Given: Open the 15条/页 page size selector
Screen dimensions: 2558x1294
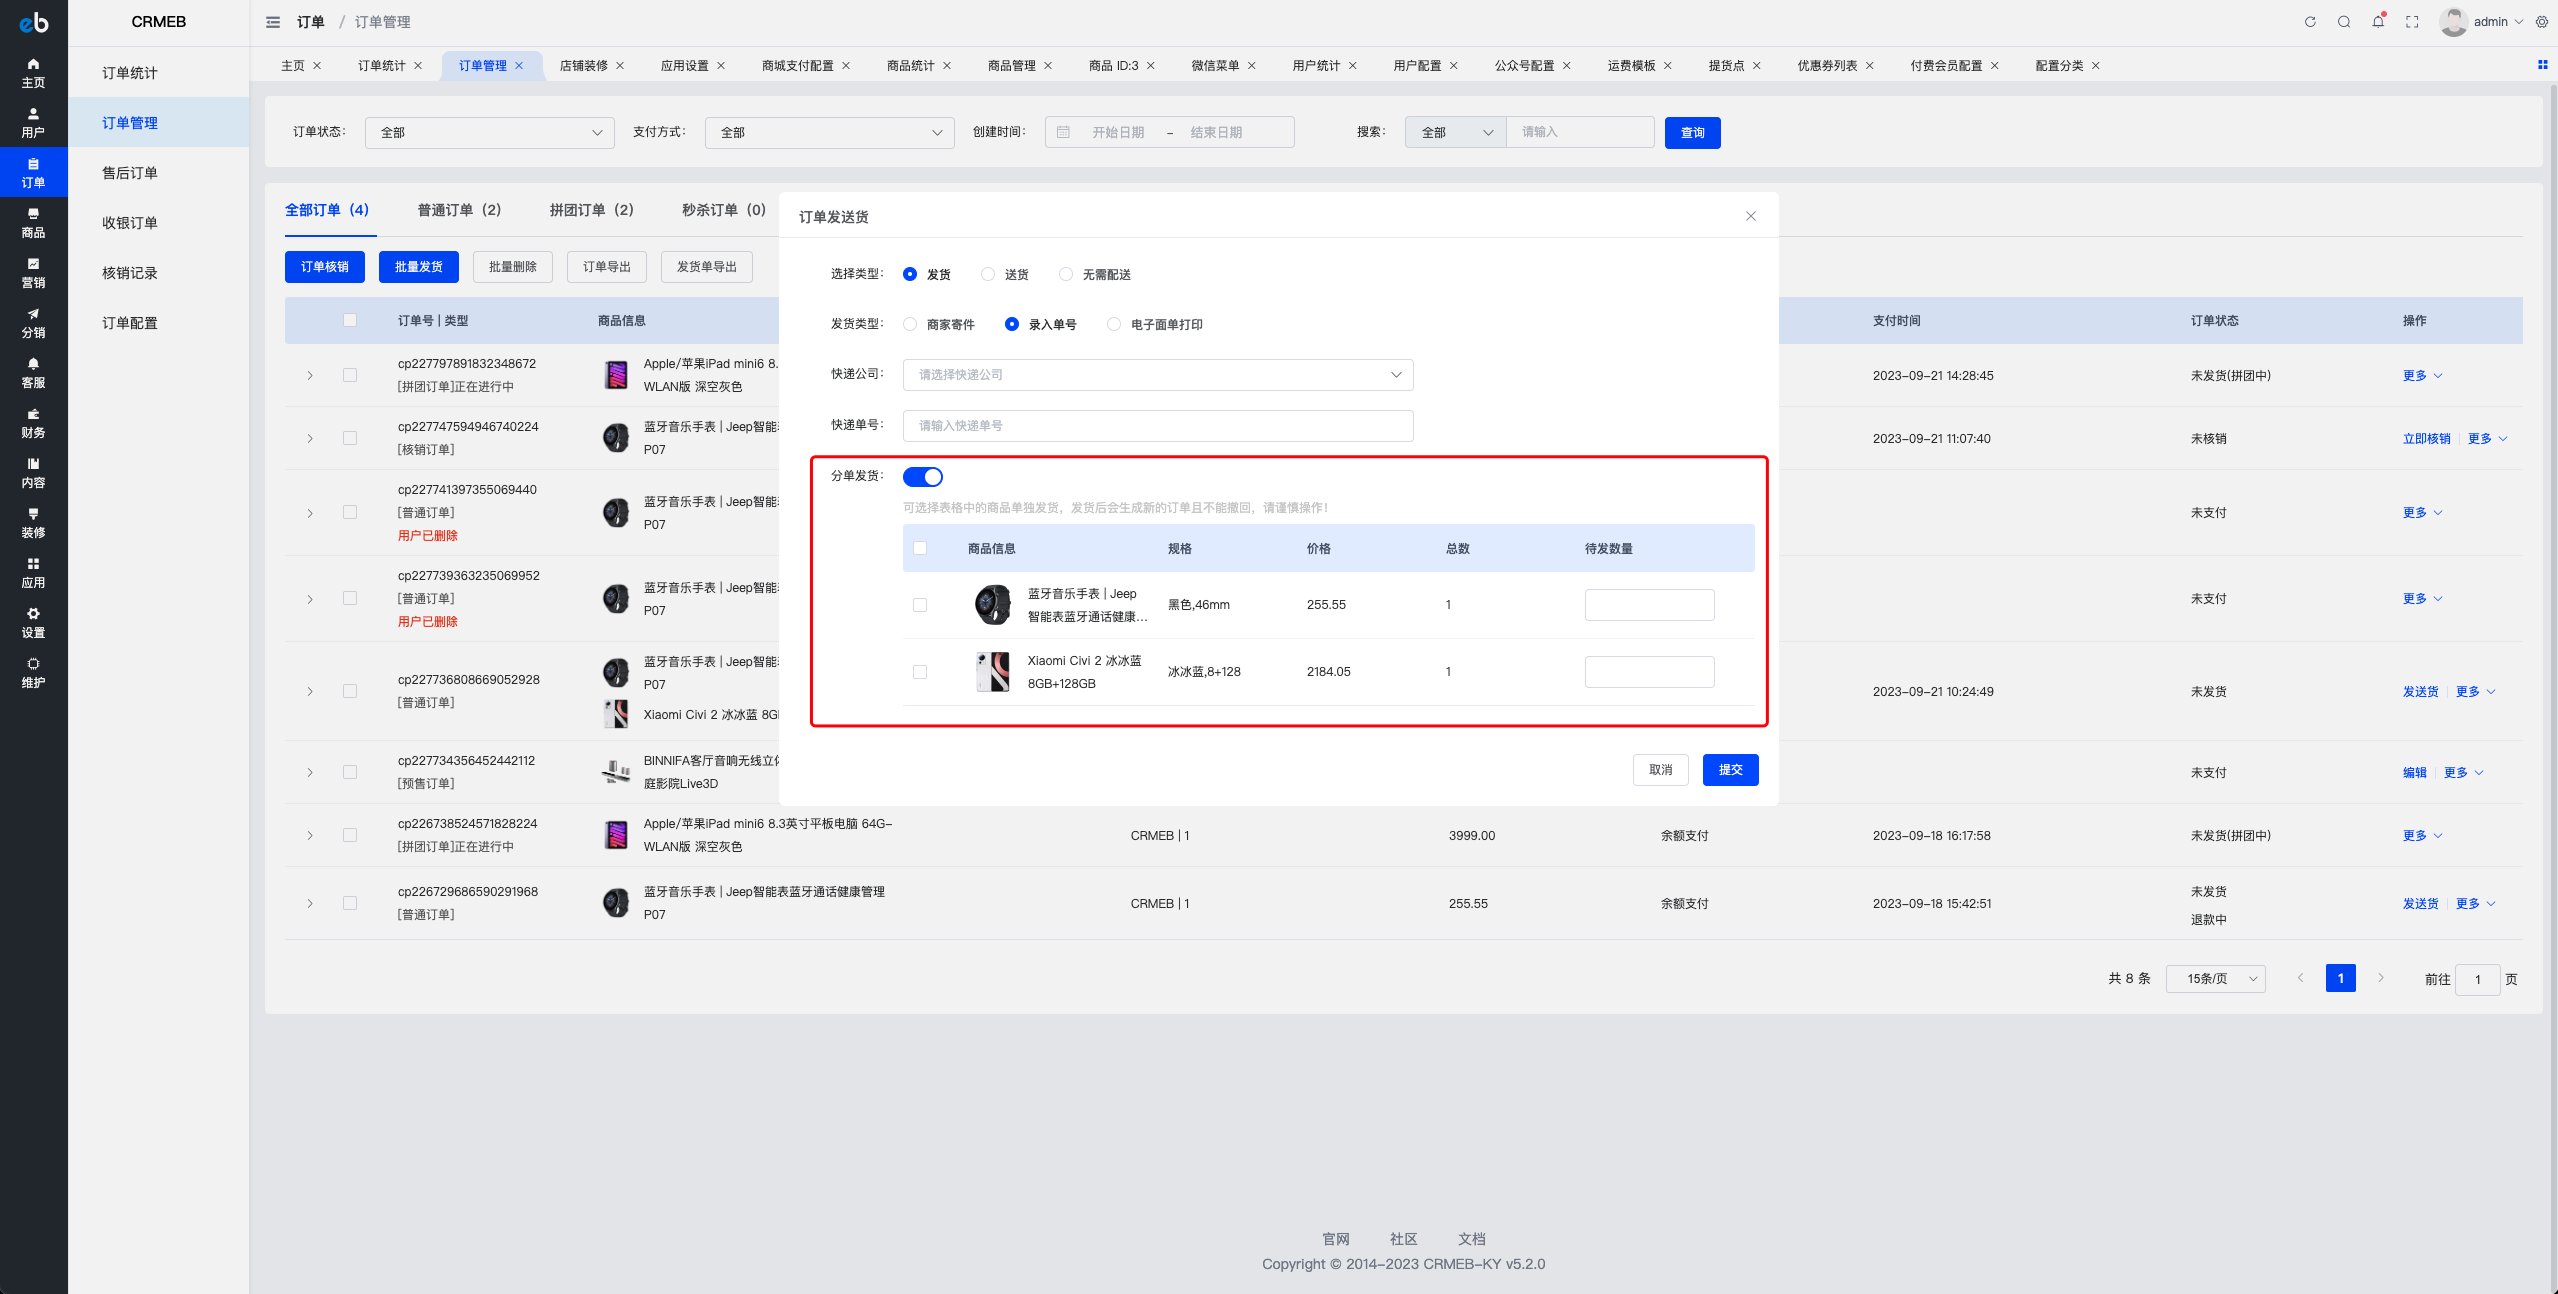Looking at the screenshot, I should click(2215, 979).
